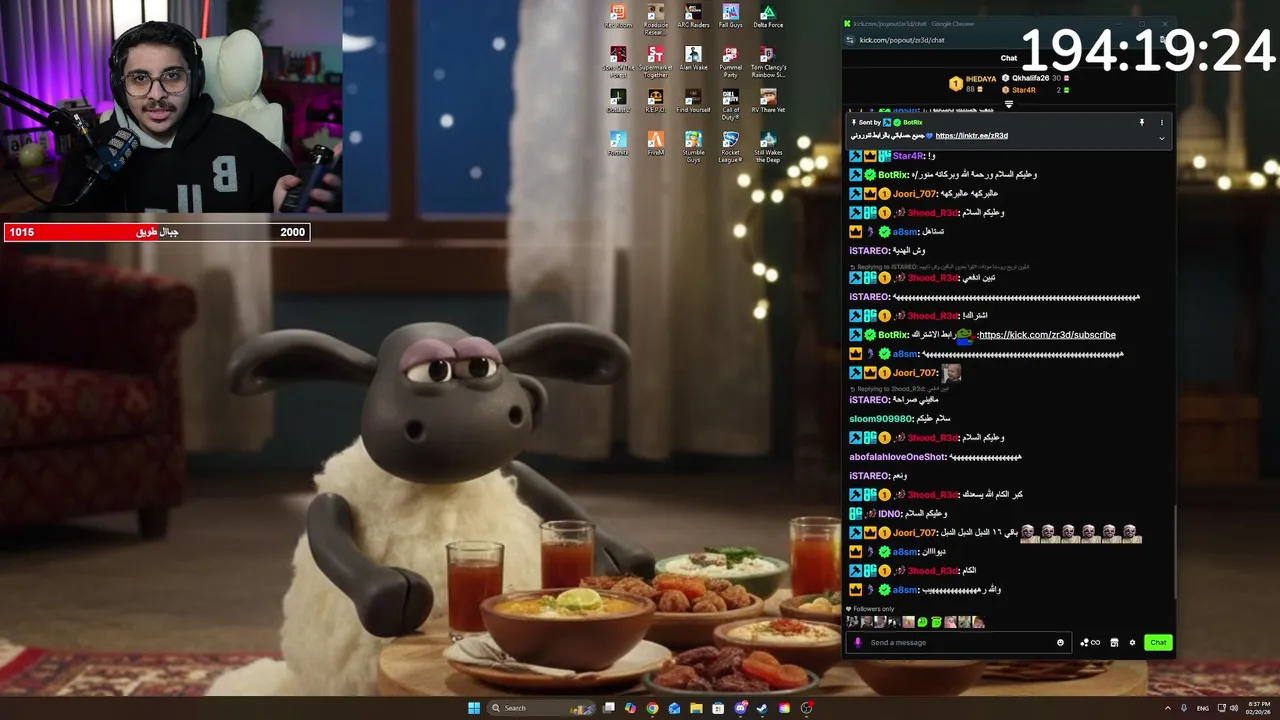Viewport: 1280px width, 720px height.
Task: Open the channel points icon
Action: (1089, 642)
